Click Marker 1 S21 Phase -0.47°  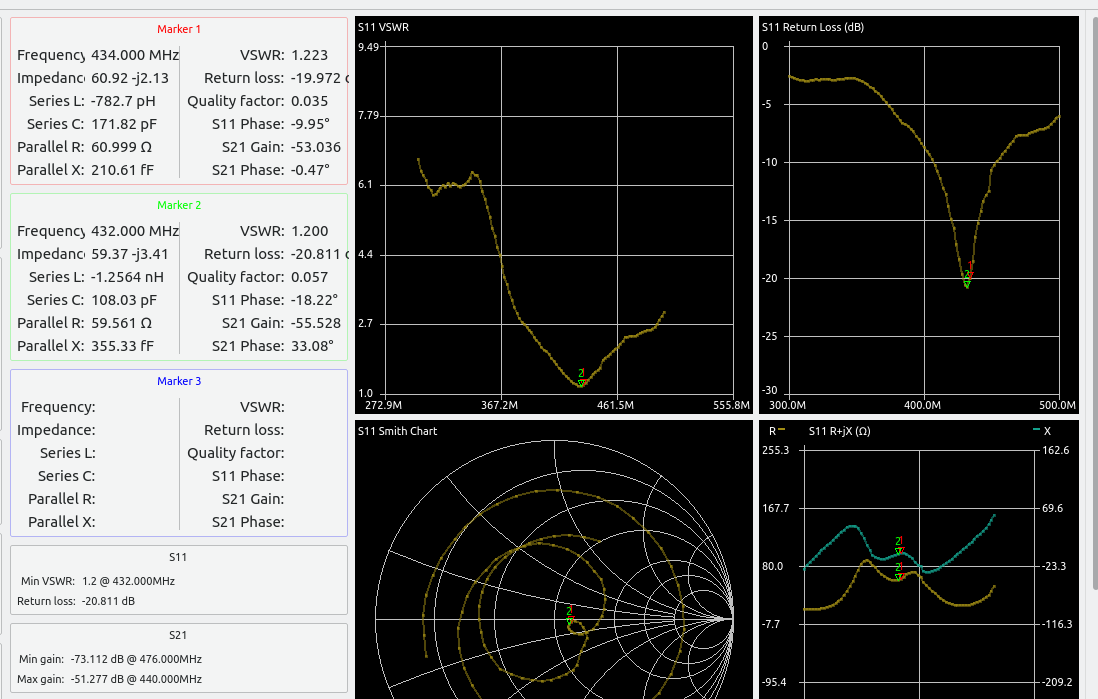[310, 170]
